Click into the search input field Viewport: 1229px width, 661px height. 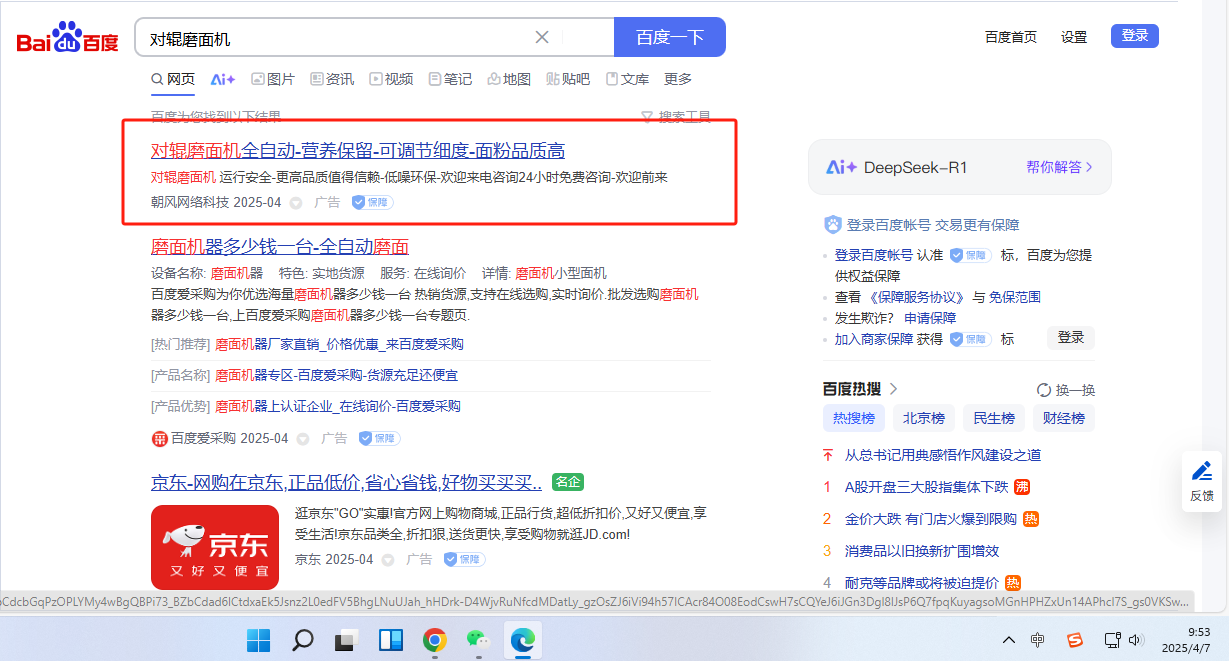coord(335,38)
